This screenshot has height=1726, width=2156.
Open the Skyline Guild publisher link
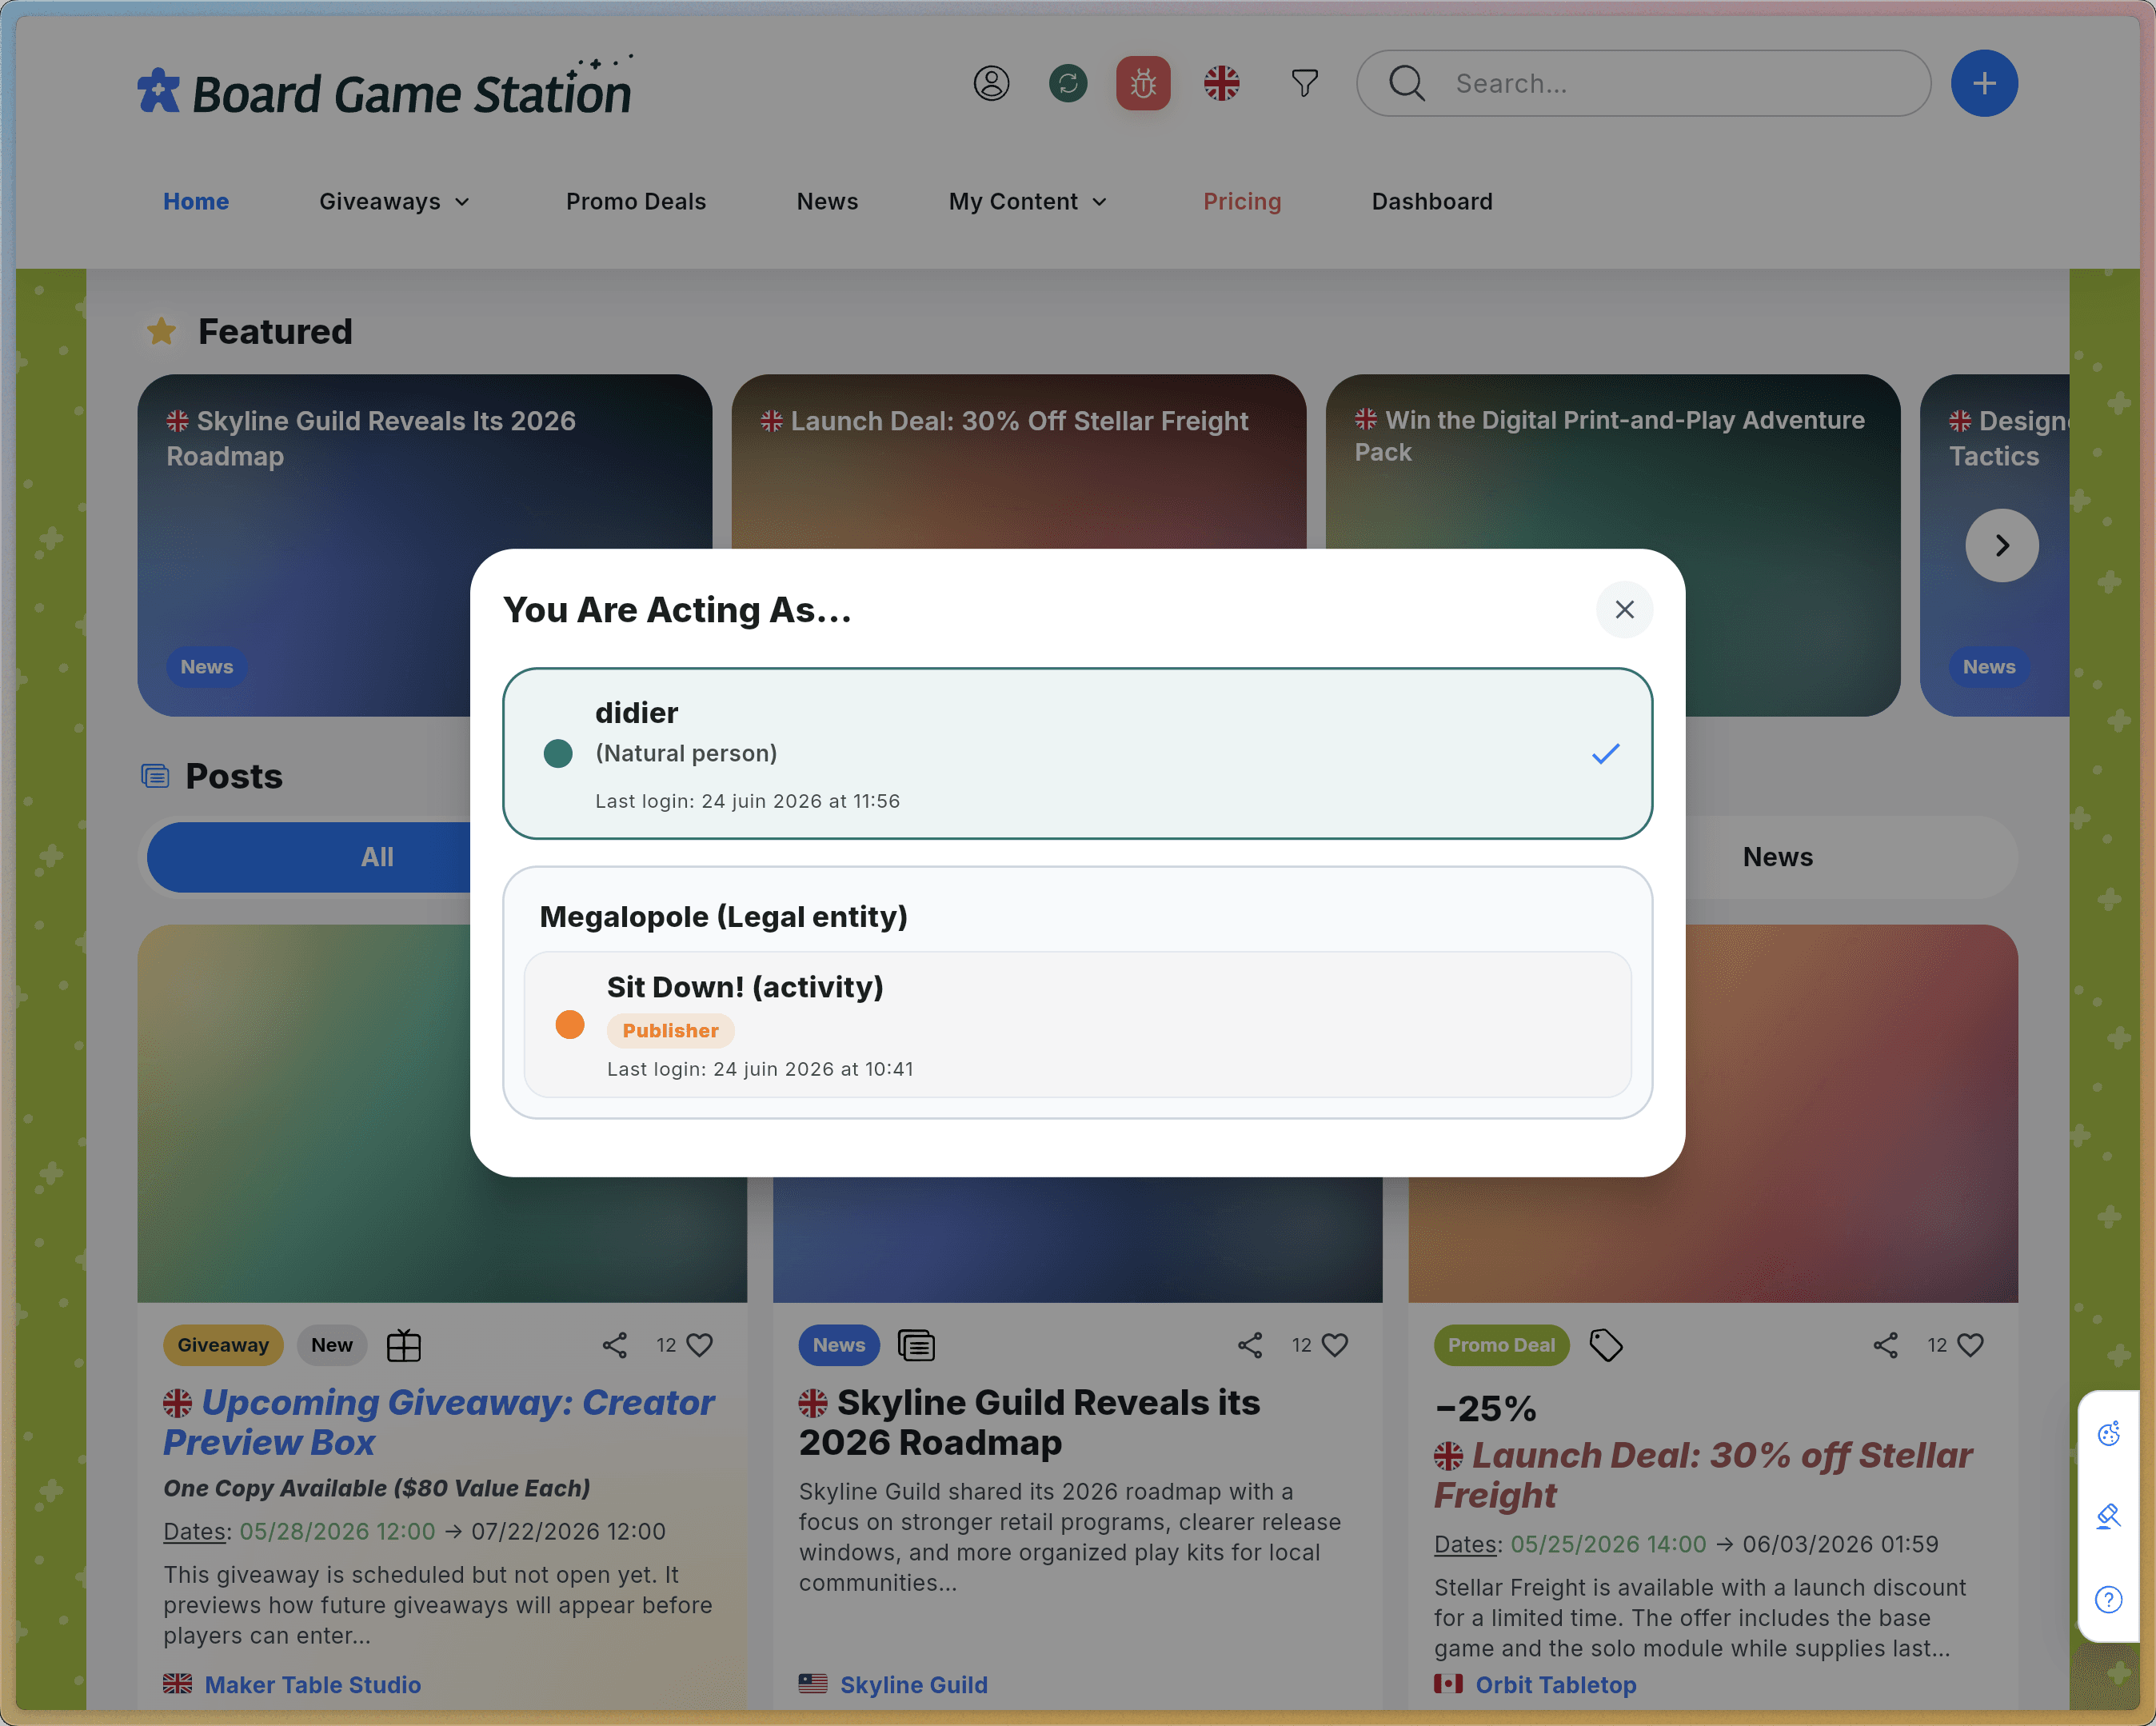click(x=913, y=1684)
